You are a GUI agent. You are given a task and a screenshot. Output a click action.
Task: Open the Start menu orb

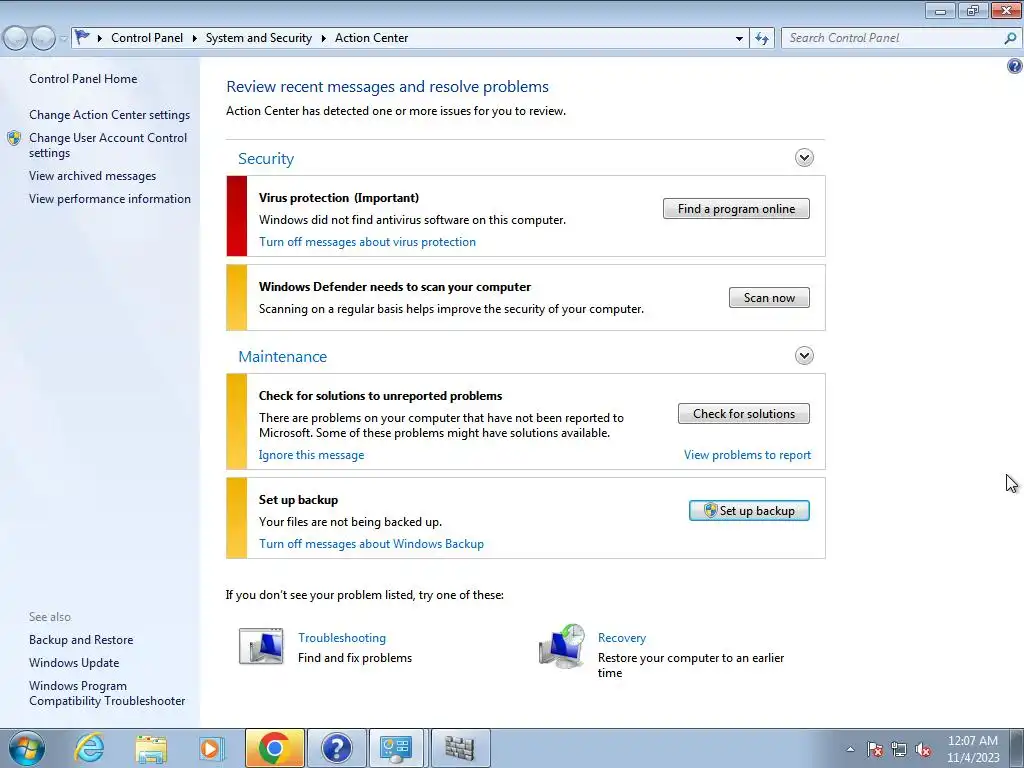pos(27,748)
